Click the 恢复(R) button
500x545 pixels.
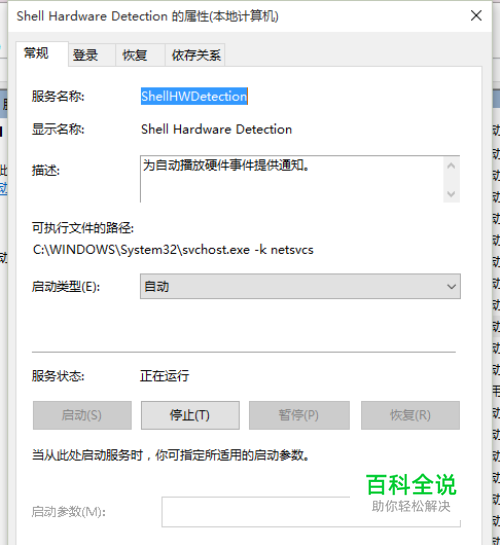pyautogui.click(x=410, y=415)
